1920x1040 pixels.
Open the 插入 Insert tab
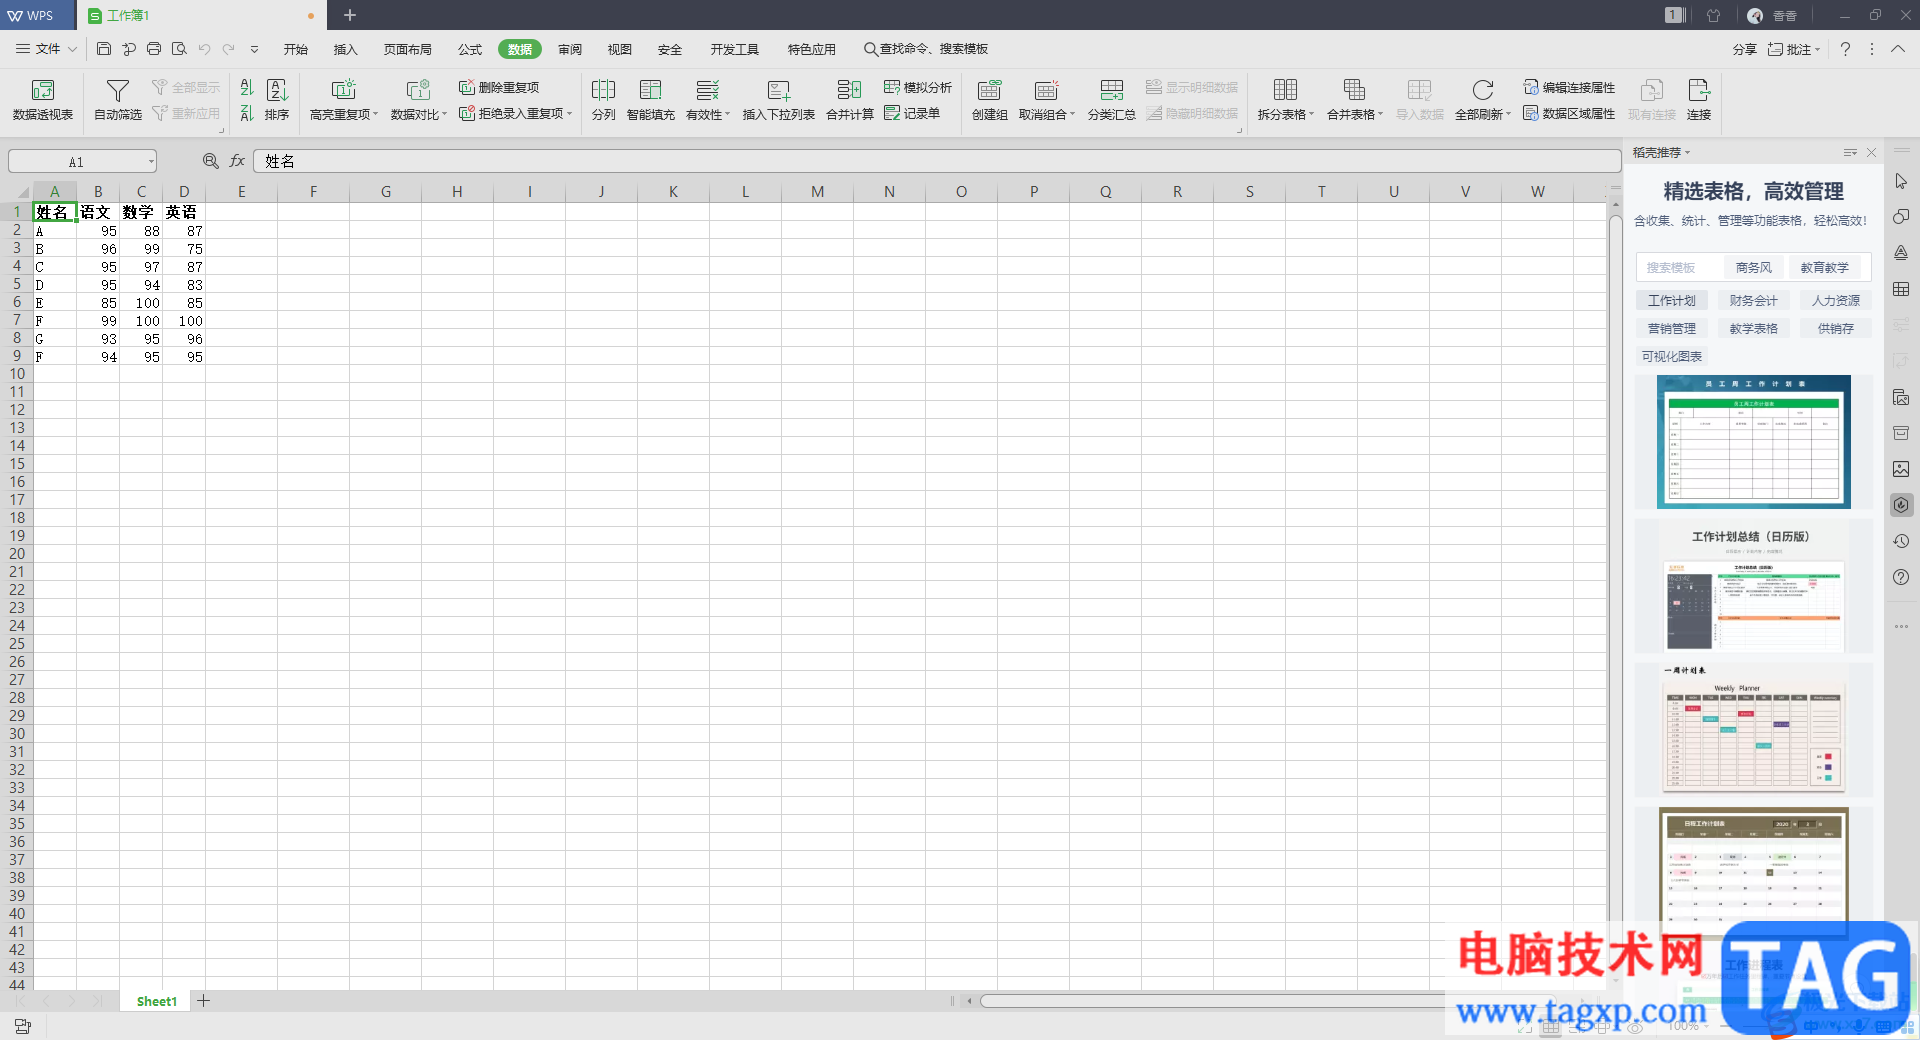[x=345, y=49]
